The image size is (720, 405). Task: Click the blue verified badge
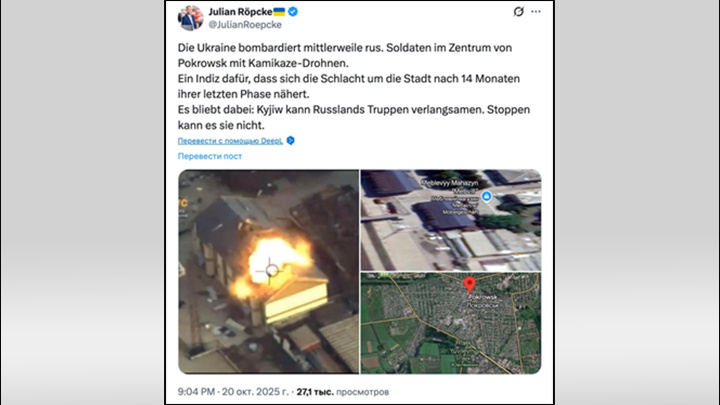(x=293, y=12)
